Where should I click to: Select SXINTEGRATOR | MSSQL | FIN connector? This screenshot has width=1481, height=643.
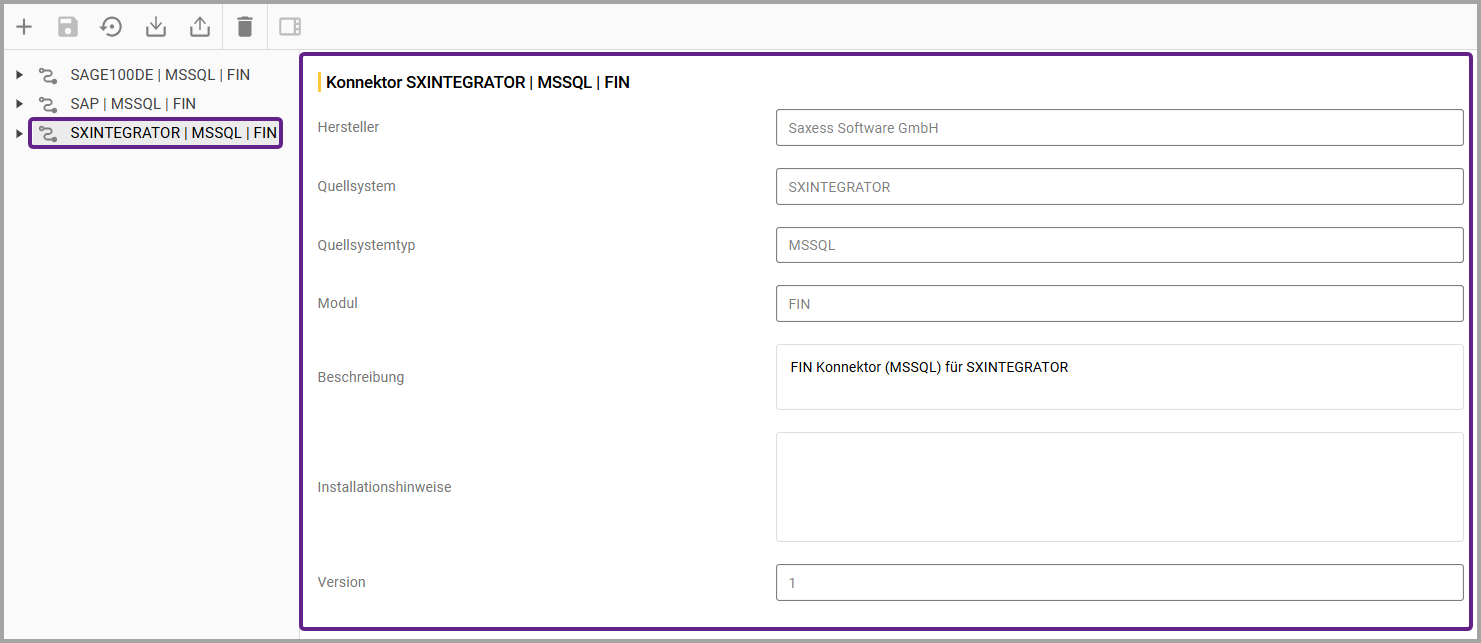172,133
